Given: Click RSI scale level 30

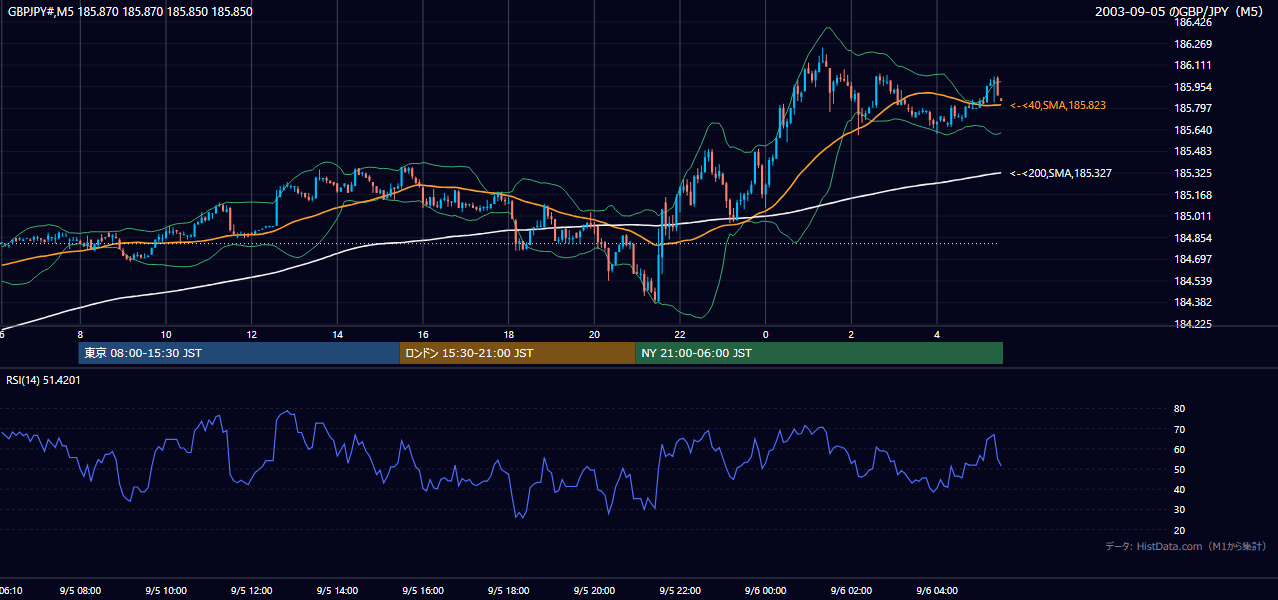Looking at the screenshot, I should (1179, 510).
